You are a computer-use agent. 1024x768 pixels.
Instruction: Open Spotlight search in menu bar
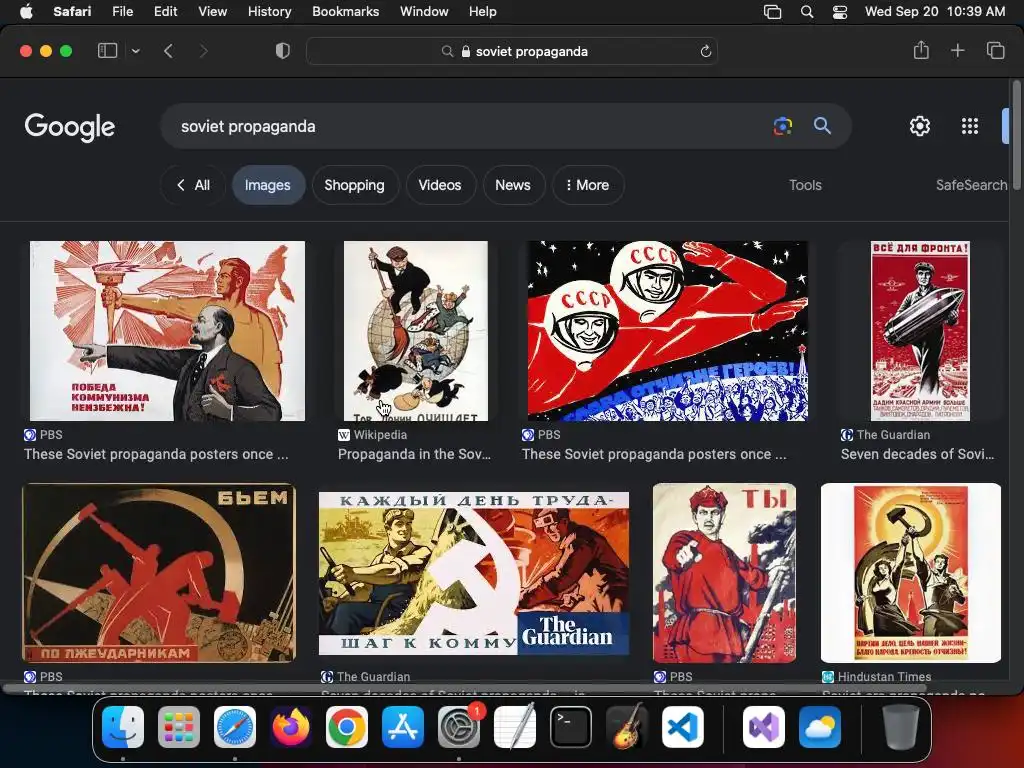(807, 11)
